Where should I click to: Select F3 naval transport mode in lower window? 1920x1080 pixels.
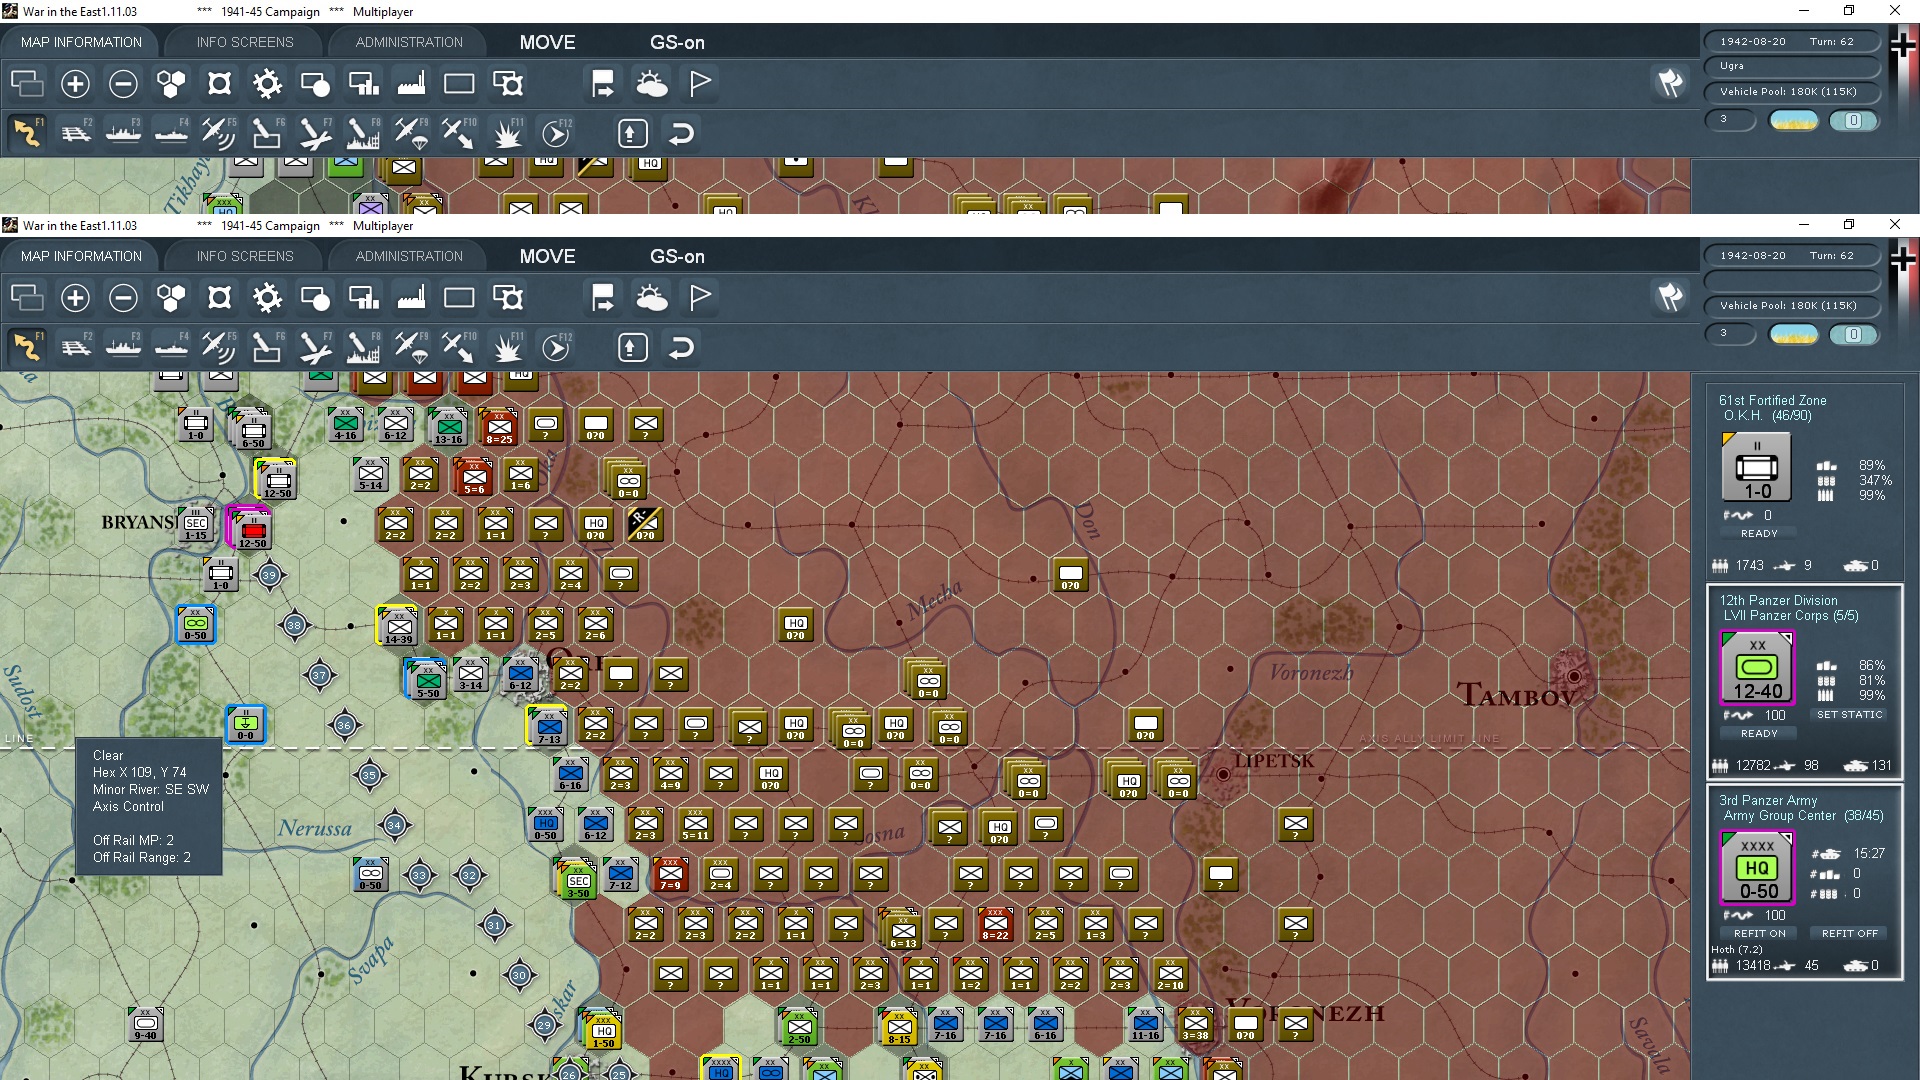tap(124, 348)
